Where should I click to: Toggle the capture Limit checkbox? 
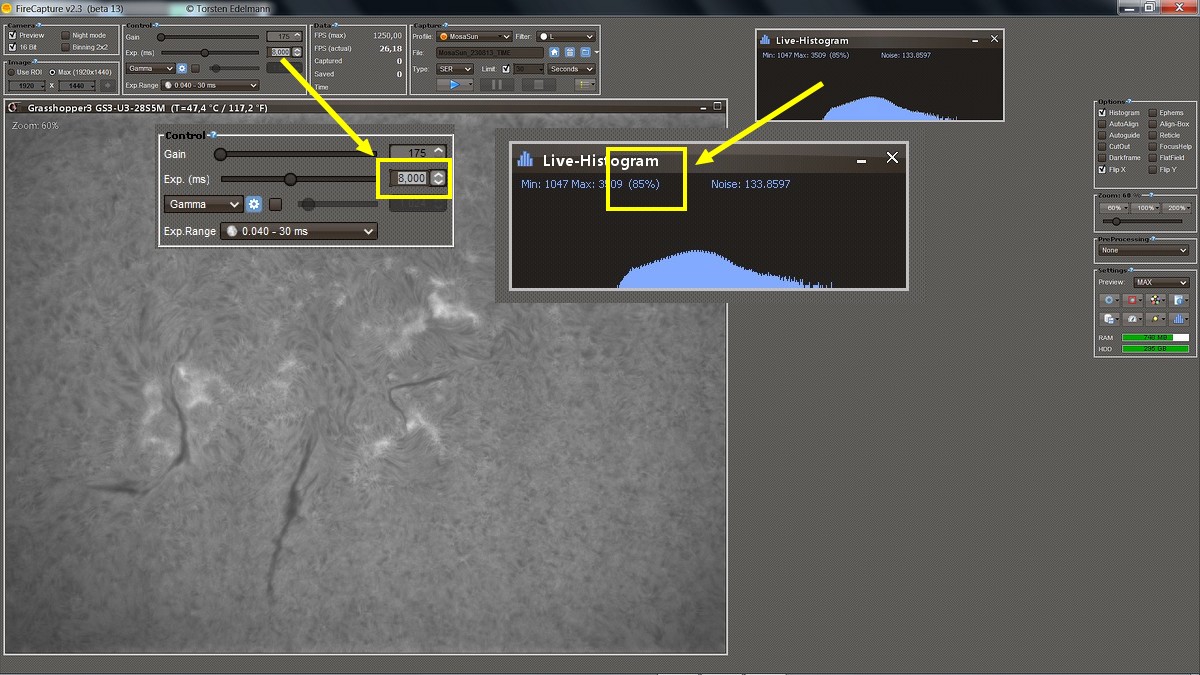(506, 69)
